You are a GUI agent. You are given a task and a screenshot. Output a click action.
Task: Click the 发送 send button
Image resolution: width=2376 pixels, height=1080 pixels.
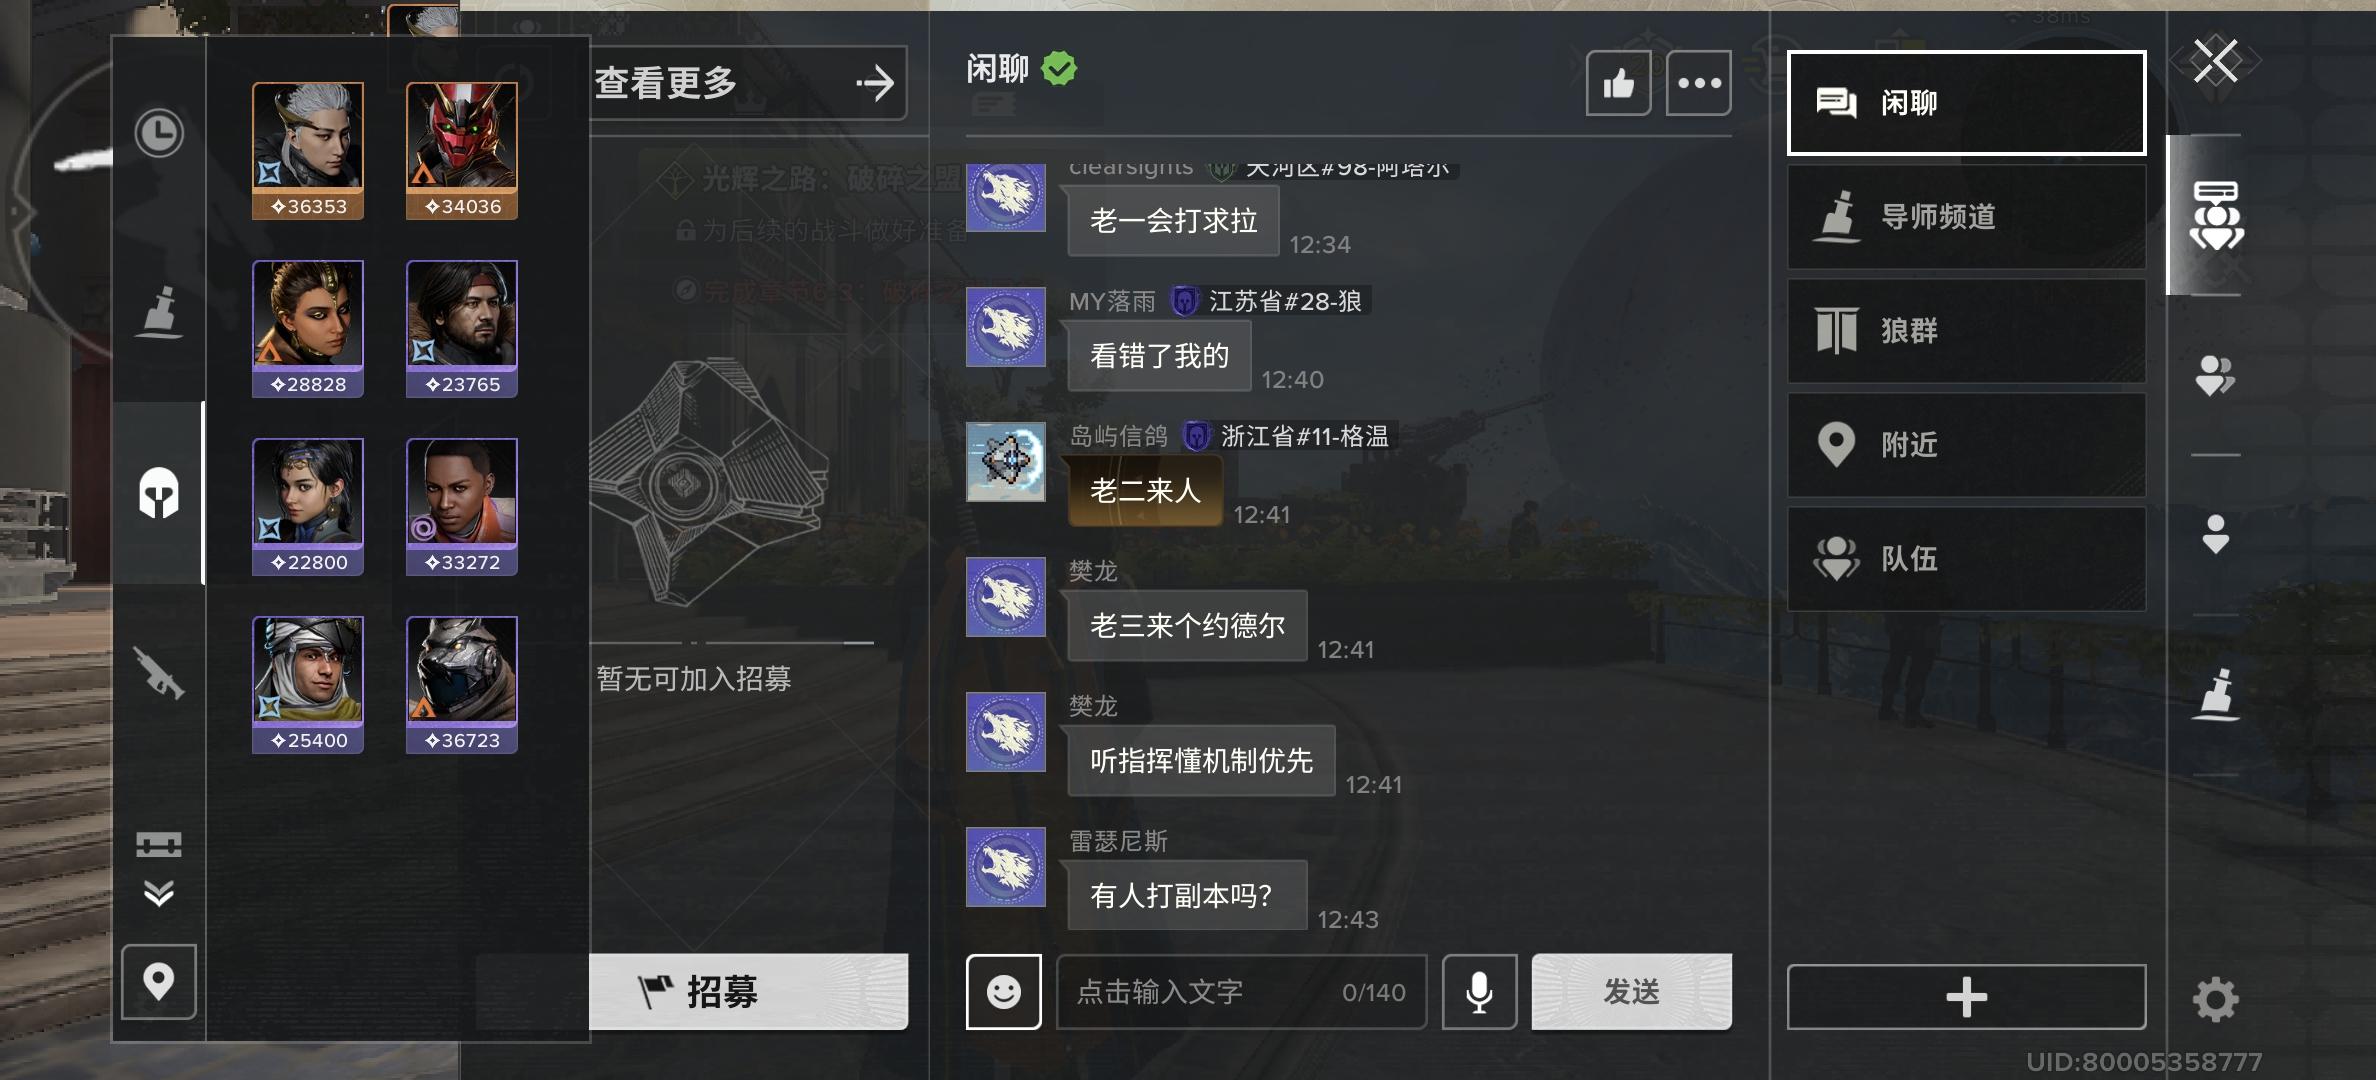coord(1631,991)
